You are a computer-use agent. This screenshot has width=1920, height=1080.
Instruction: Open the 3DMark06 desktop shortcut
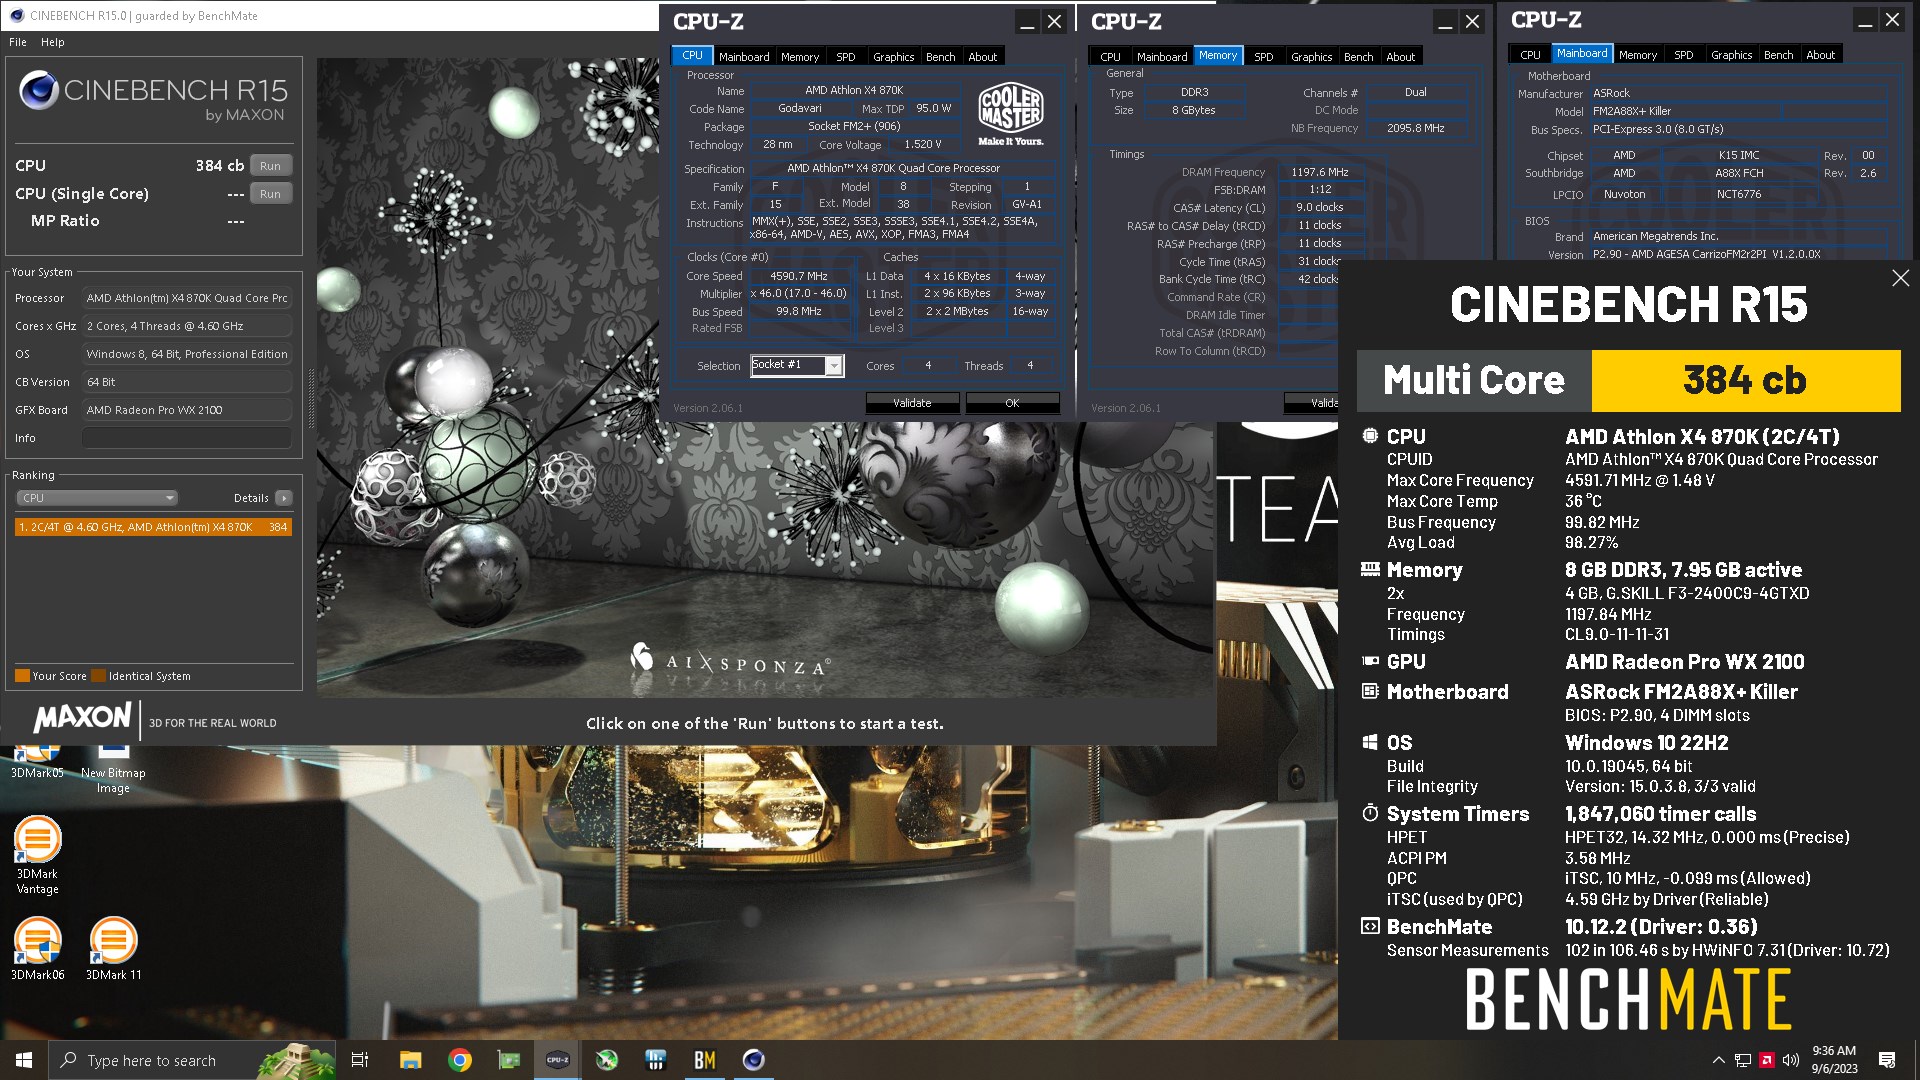coord(37,948)
